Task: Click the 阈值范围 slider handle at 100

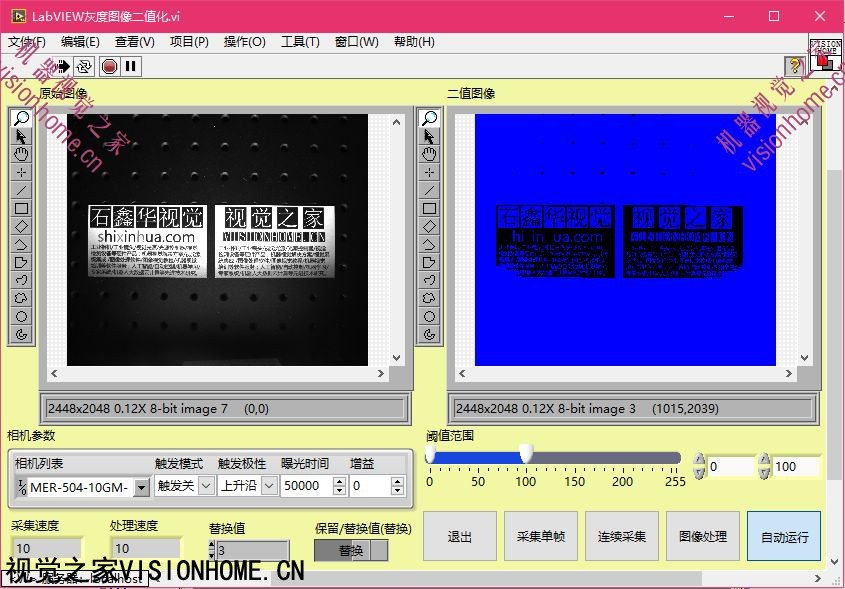Action: tap(525, 455)
